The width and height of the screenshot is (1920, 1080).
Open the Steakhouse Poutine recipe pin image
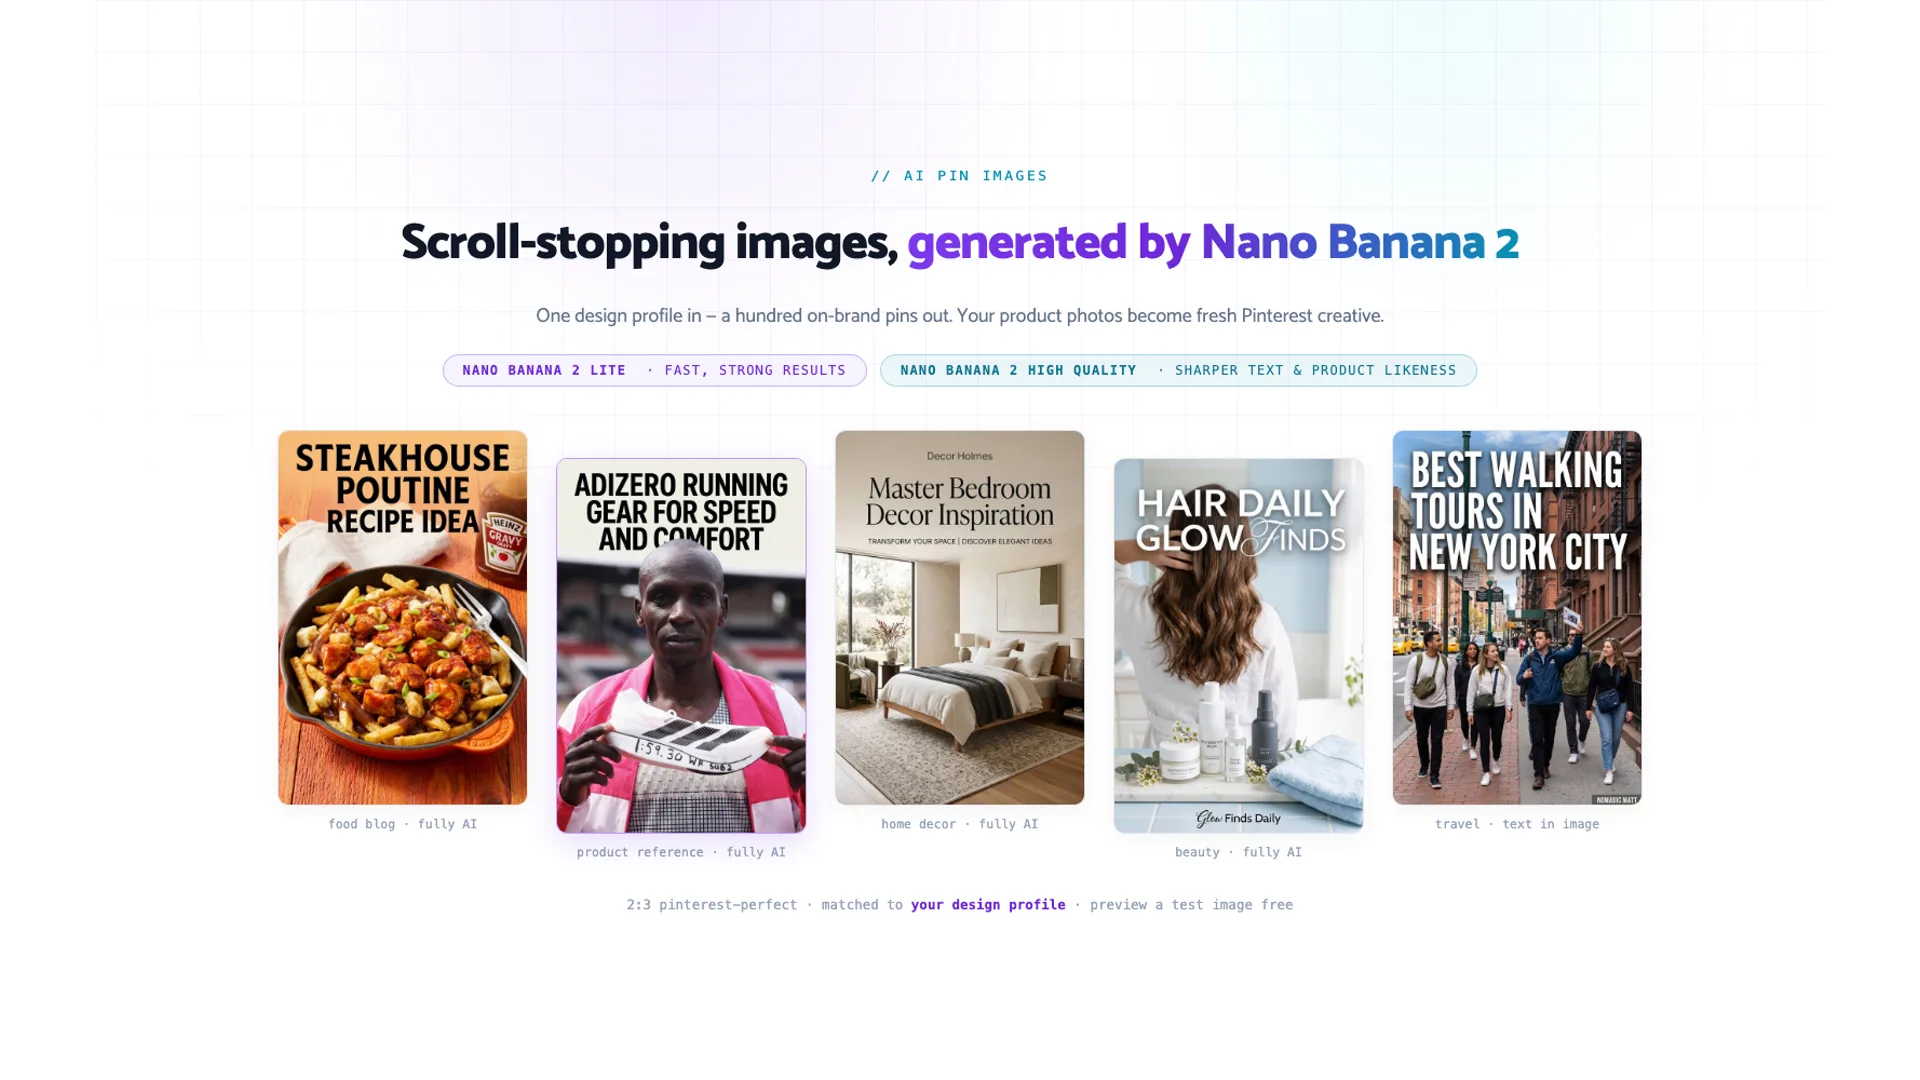(402, 617)
